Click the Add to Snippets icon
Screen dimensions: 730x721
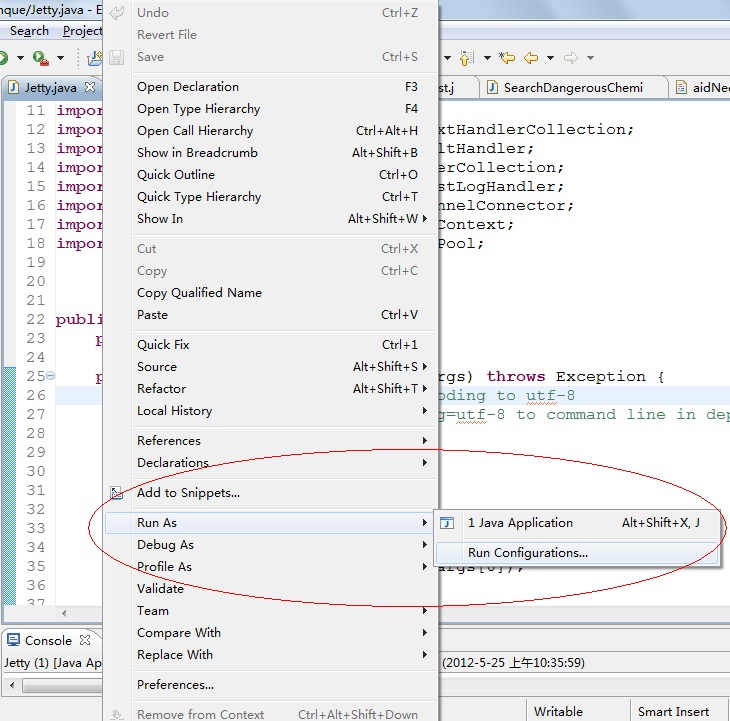116,493
